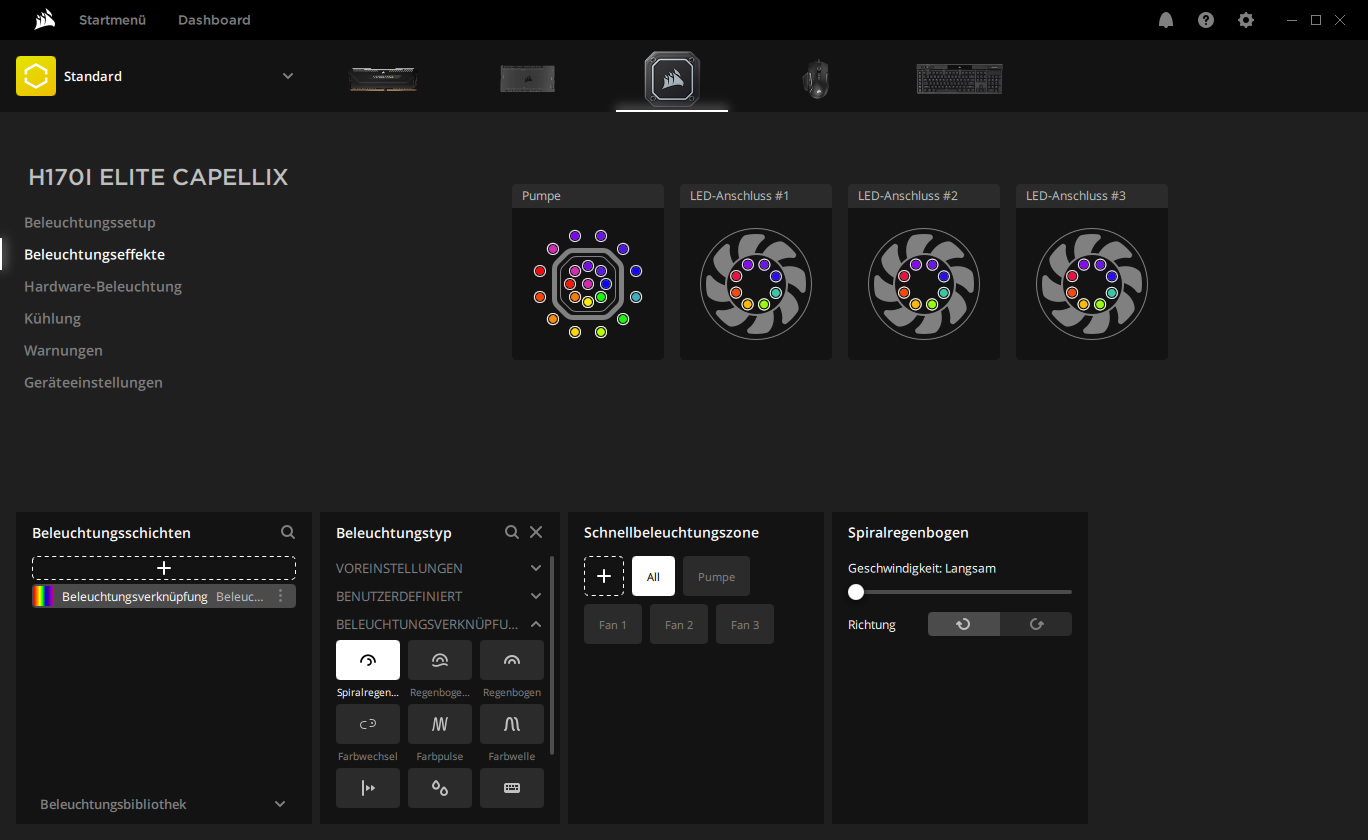Close the Beleuchtungstyp panel

[x=536, y=533]
